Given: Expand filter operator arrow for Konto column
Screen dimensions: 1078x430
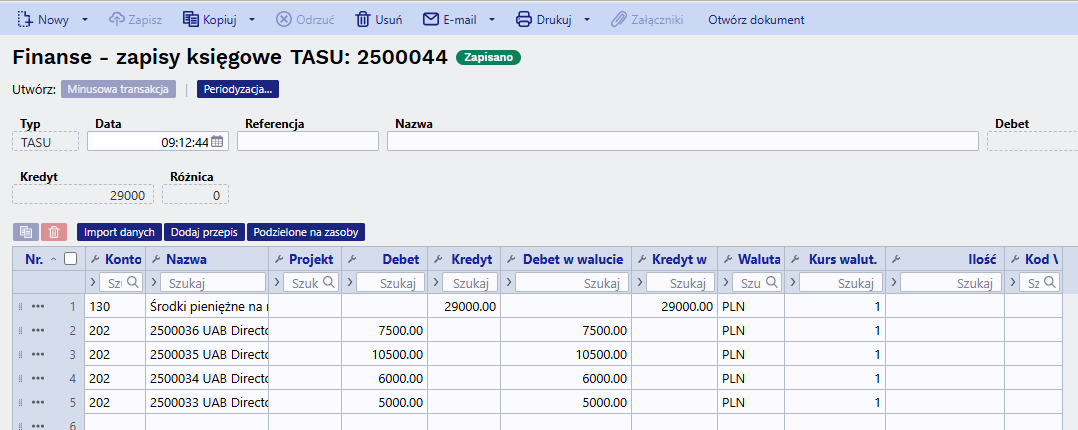Looking at the screenshot, I should [x=93, y=282].
